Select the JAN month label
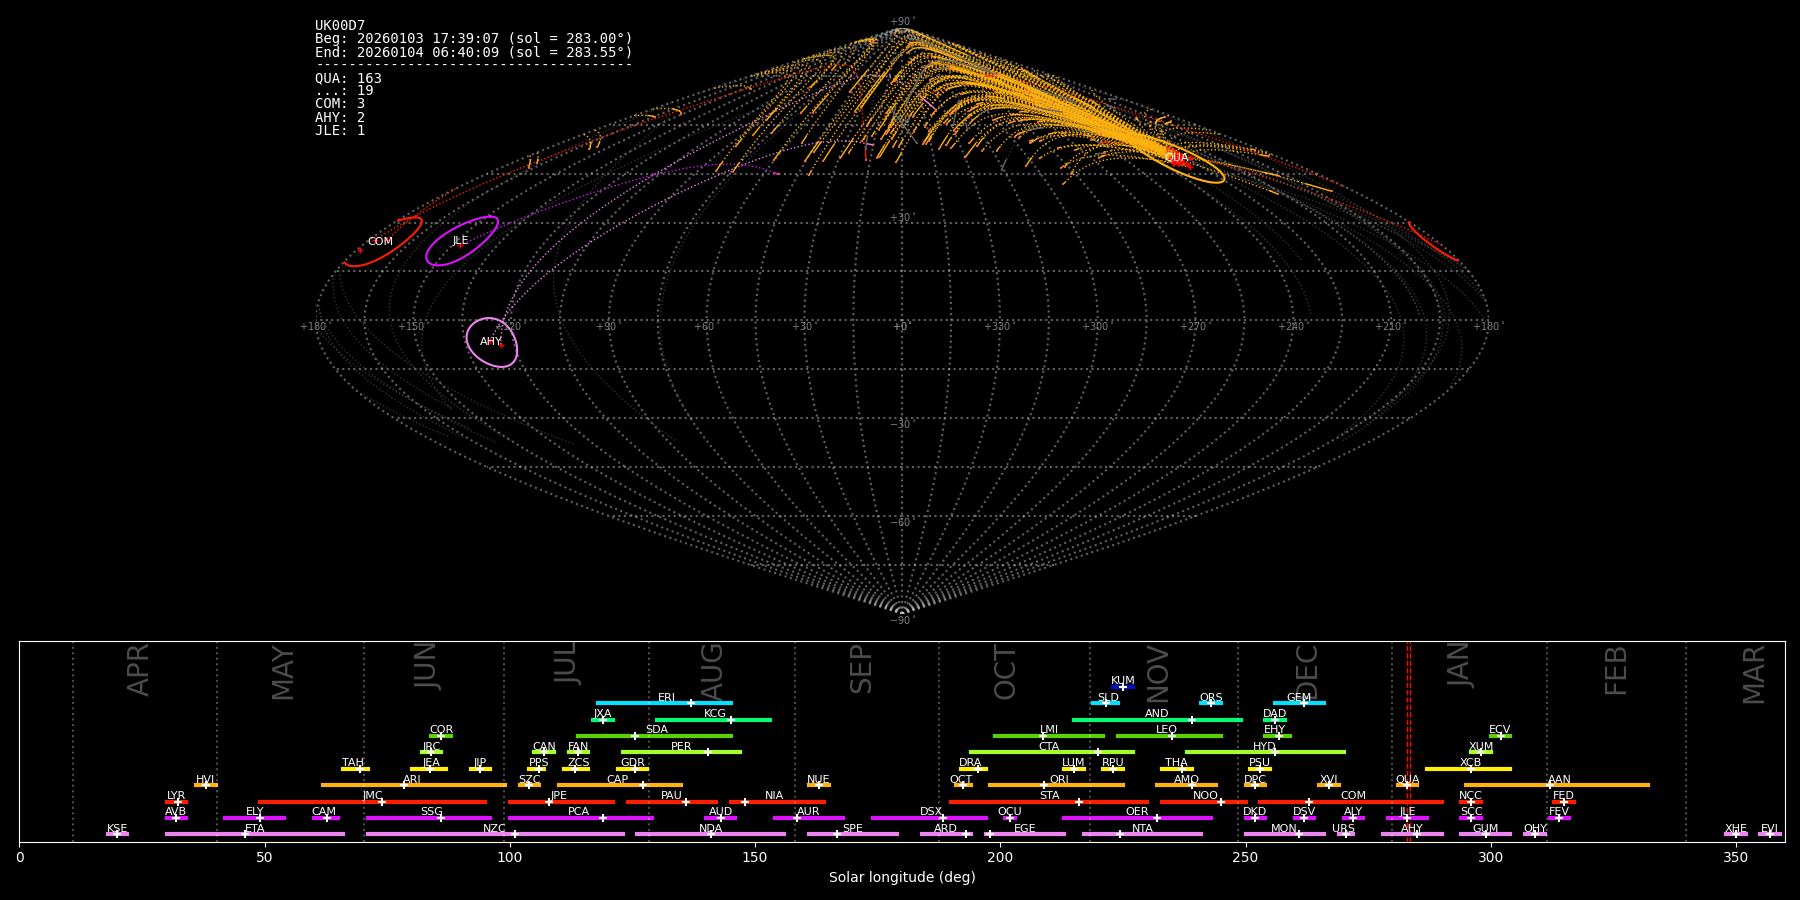 pyautogui.click(x=1459, y=665)
